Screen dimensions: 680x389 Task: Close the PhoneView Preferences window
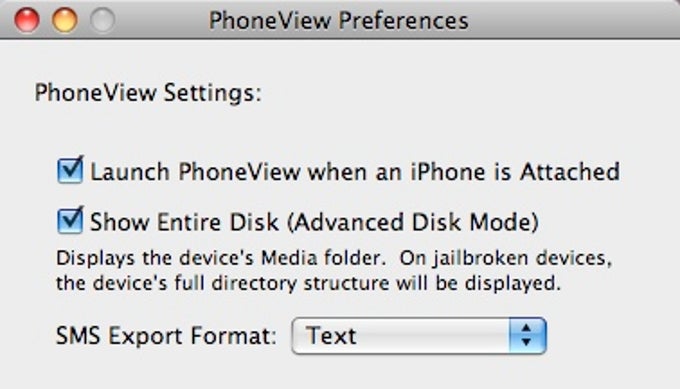click(x=27, y=20)
